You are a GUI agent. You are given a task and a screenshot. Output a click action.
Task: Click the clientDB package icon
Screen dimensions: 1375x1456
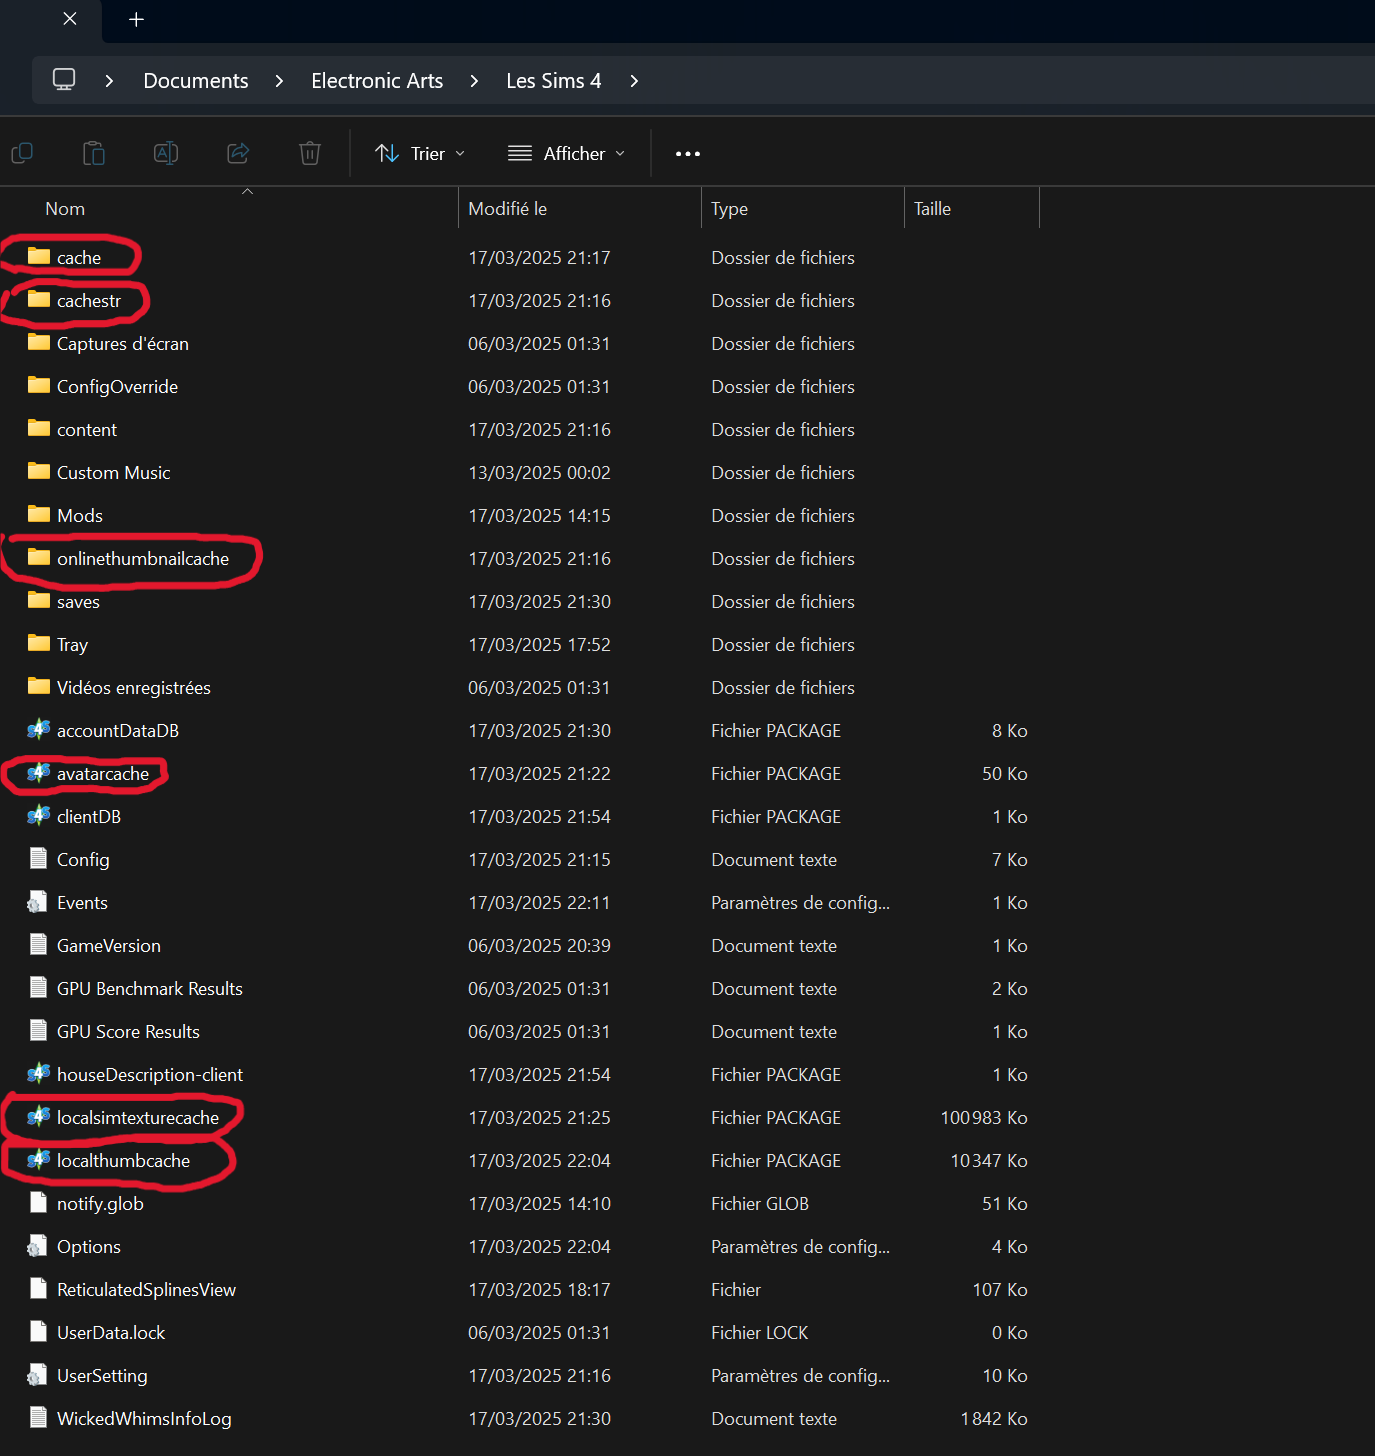pos(39,816)
